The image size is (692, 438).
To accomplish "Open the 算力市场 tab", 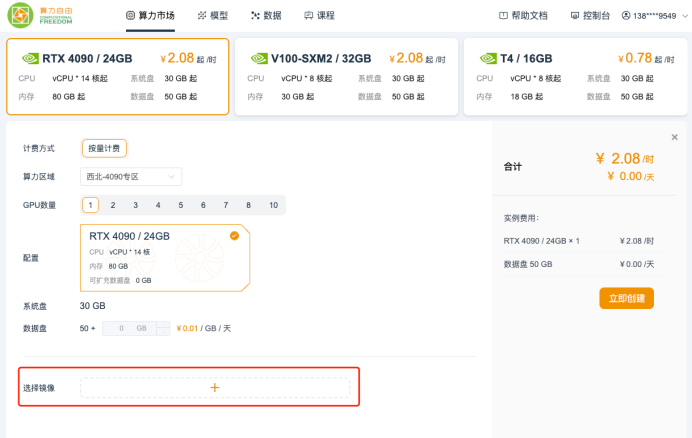I will click(150, 15).
